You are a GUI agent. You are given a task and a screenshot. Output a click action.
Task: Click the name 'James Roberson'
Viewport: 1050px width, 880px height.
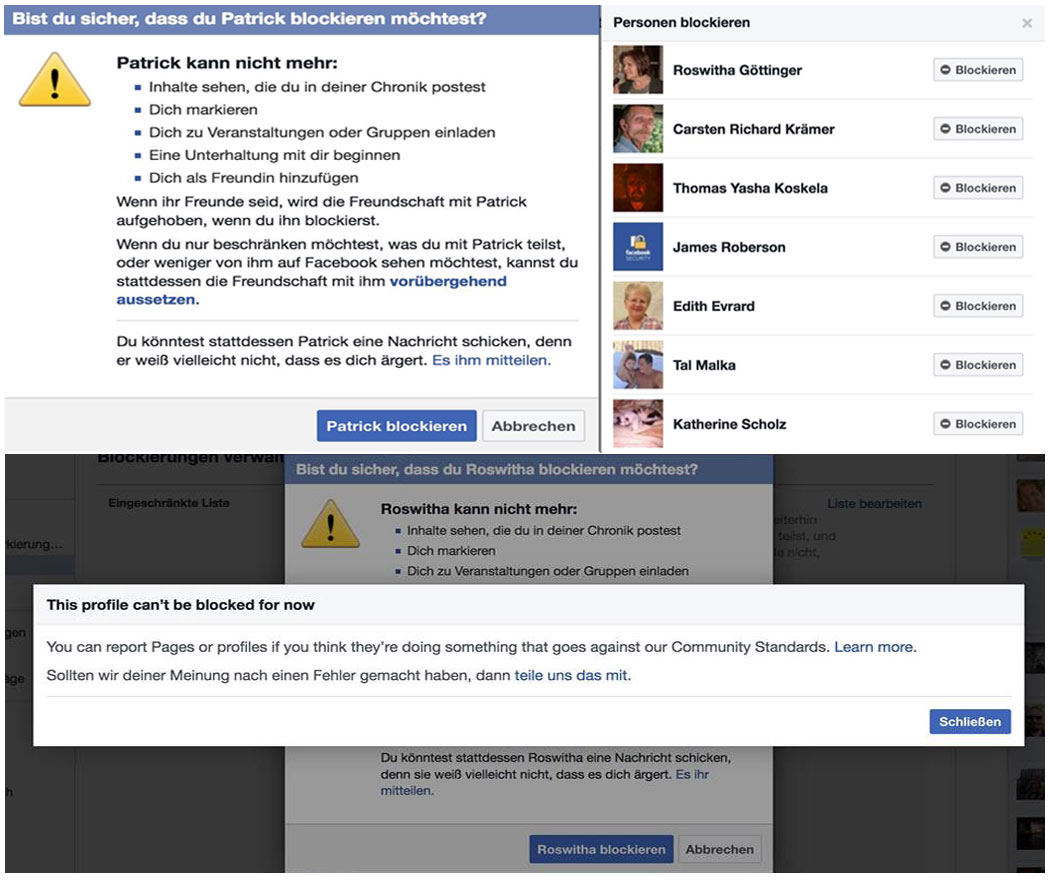tap(729, 247)
